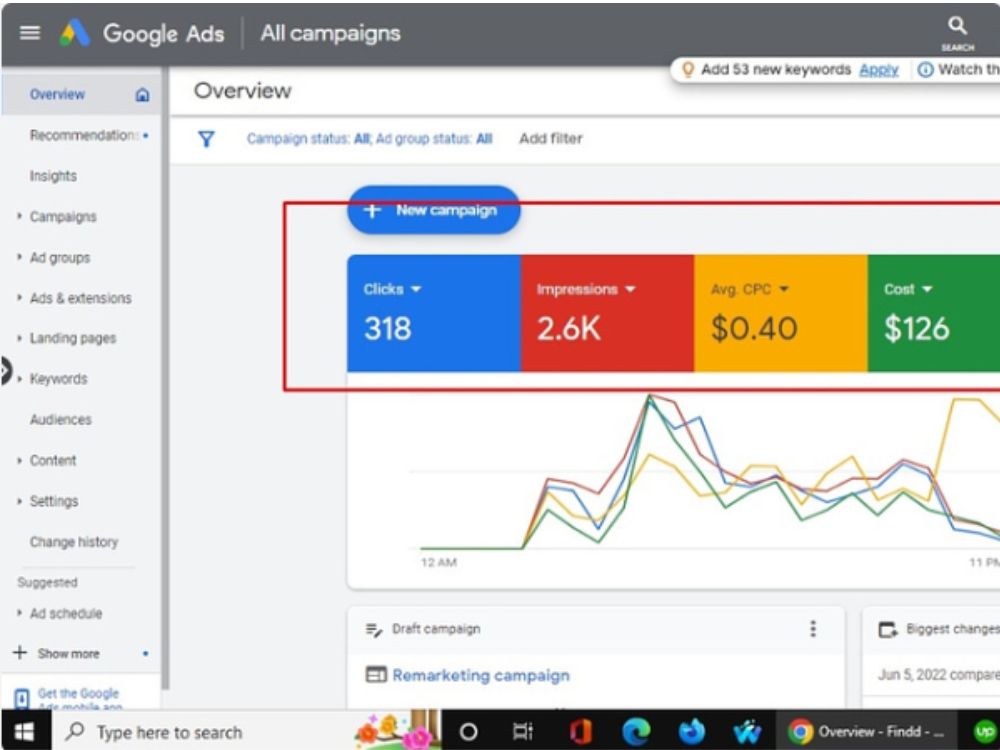Click the Google Ads logo

(x=75, y=33)
